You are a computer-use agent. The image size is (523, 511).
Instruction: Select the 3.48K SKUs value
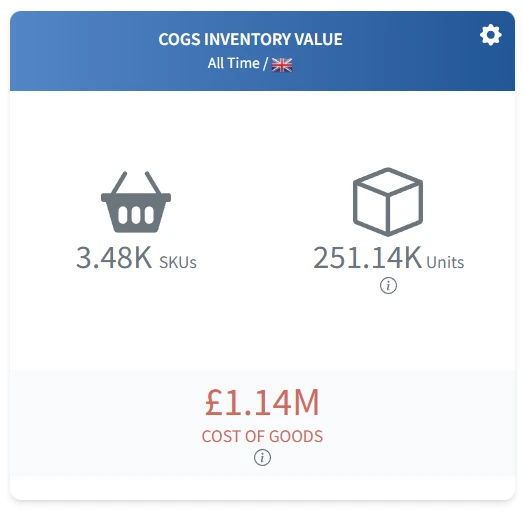coord(136,258)
